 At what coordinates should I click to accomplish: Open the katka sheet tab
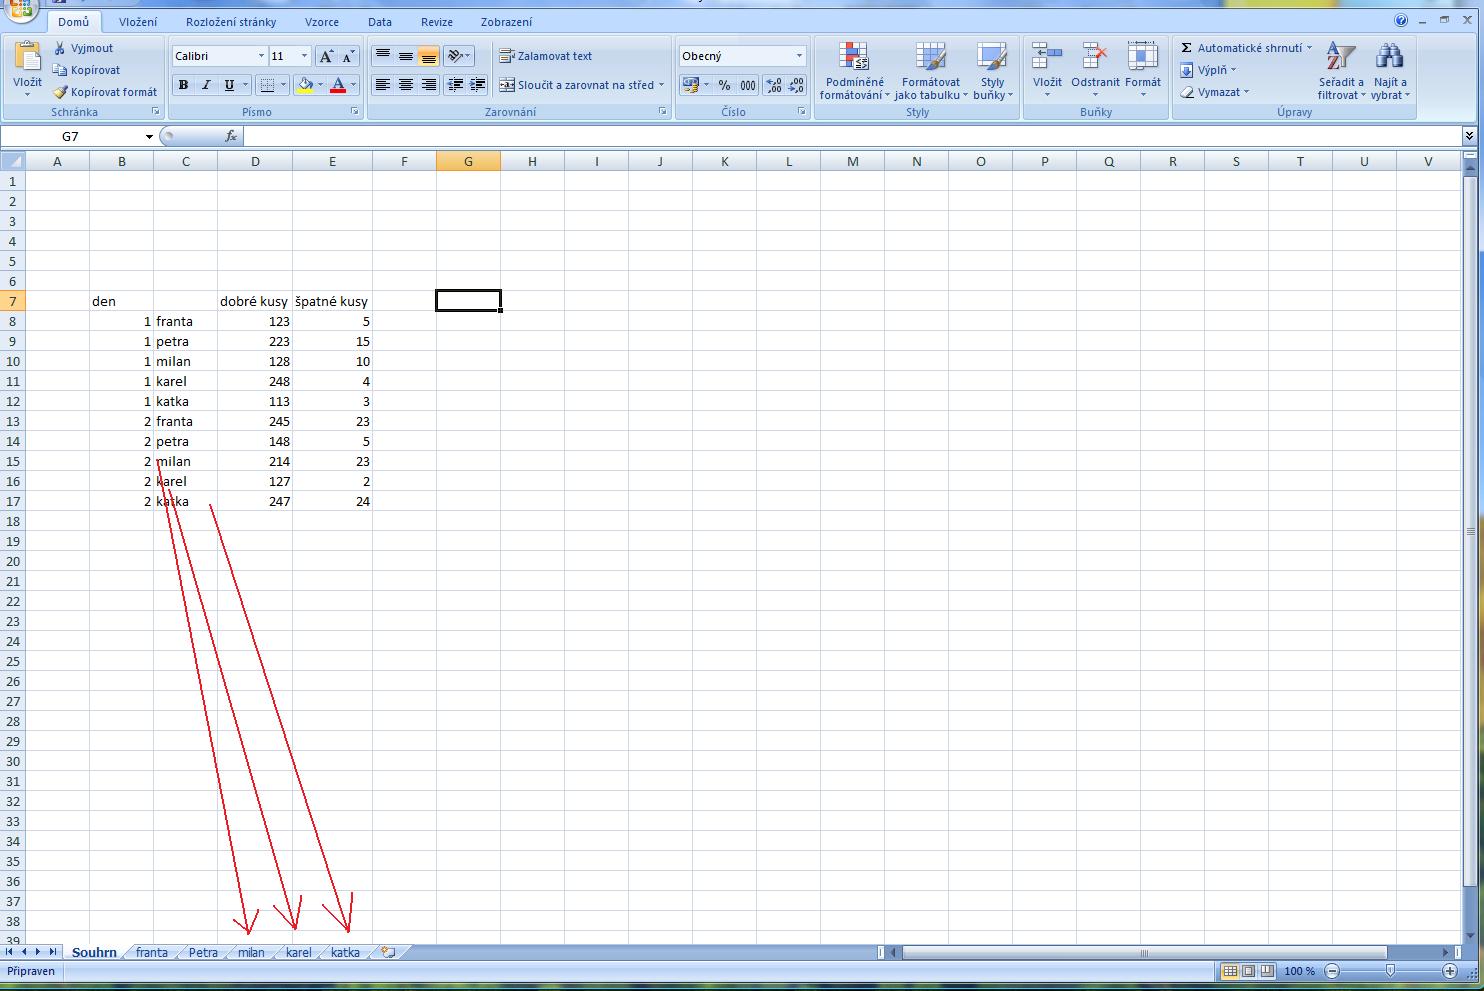[x=345, y=952]
